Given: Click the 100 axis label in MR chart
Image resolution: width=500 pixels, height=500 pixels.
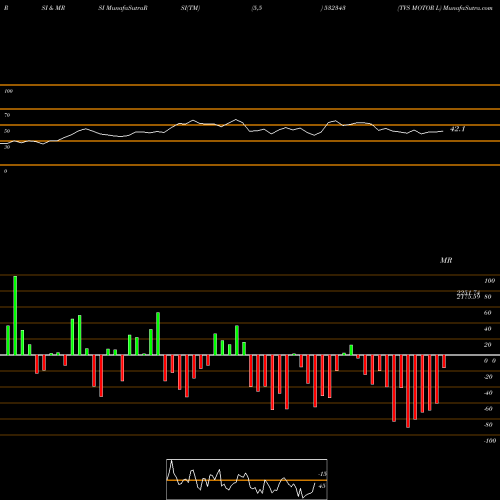Looking at the screenshot, I should point(489,281).
